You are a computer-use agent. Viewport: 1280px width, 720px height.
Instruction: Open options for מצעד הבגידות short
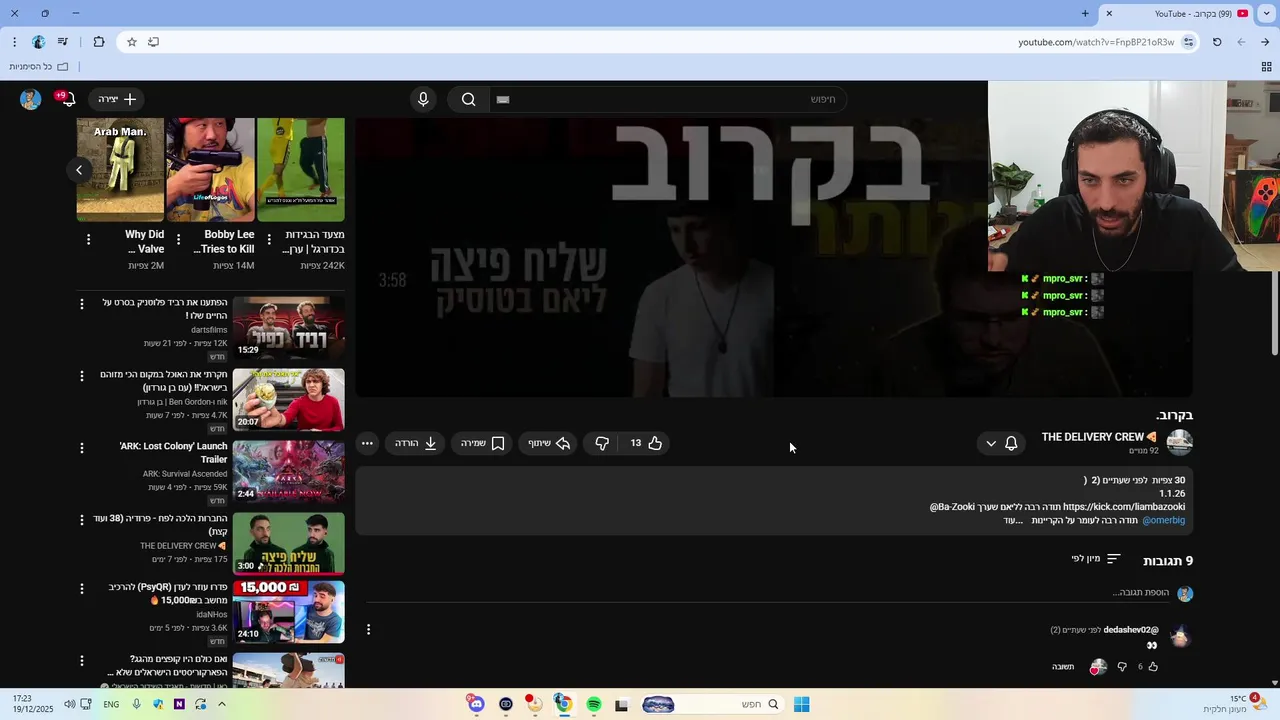(268, 239)
